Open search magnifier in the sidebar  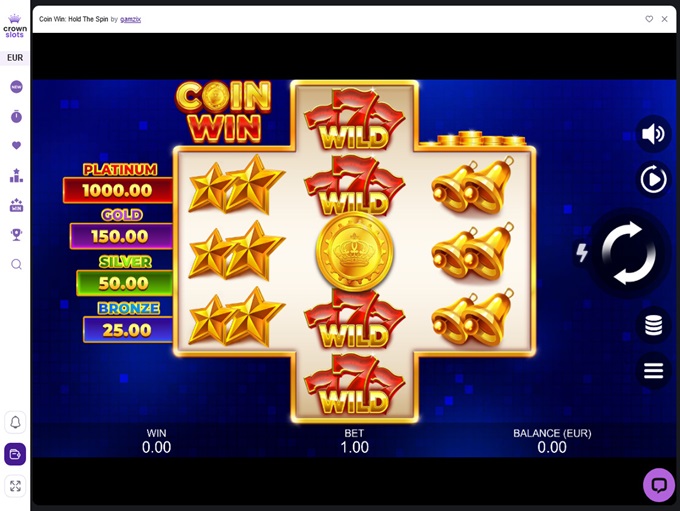point(16,264)
